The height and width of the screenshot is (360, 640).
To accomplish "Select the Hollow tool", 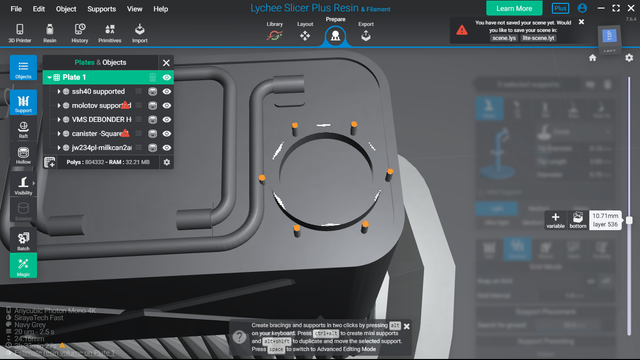I will click(x=23, y=155).
